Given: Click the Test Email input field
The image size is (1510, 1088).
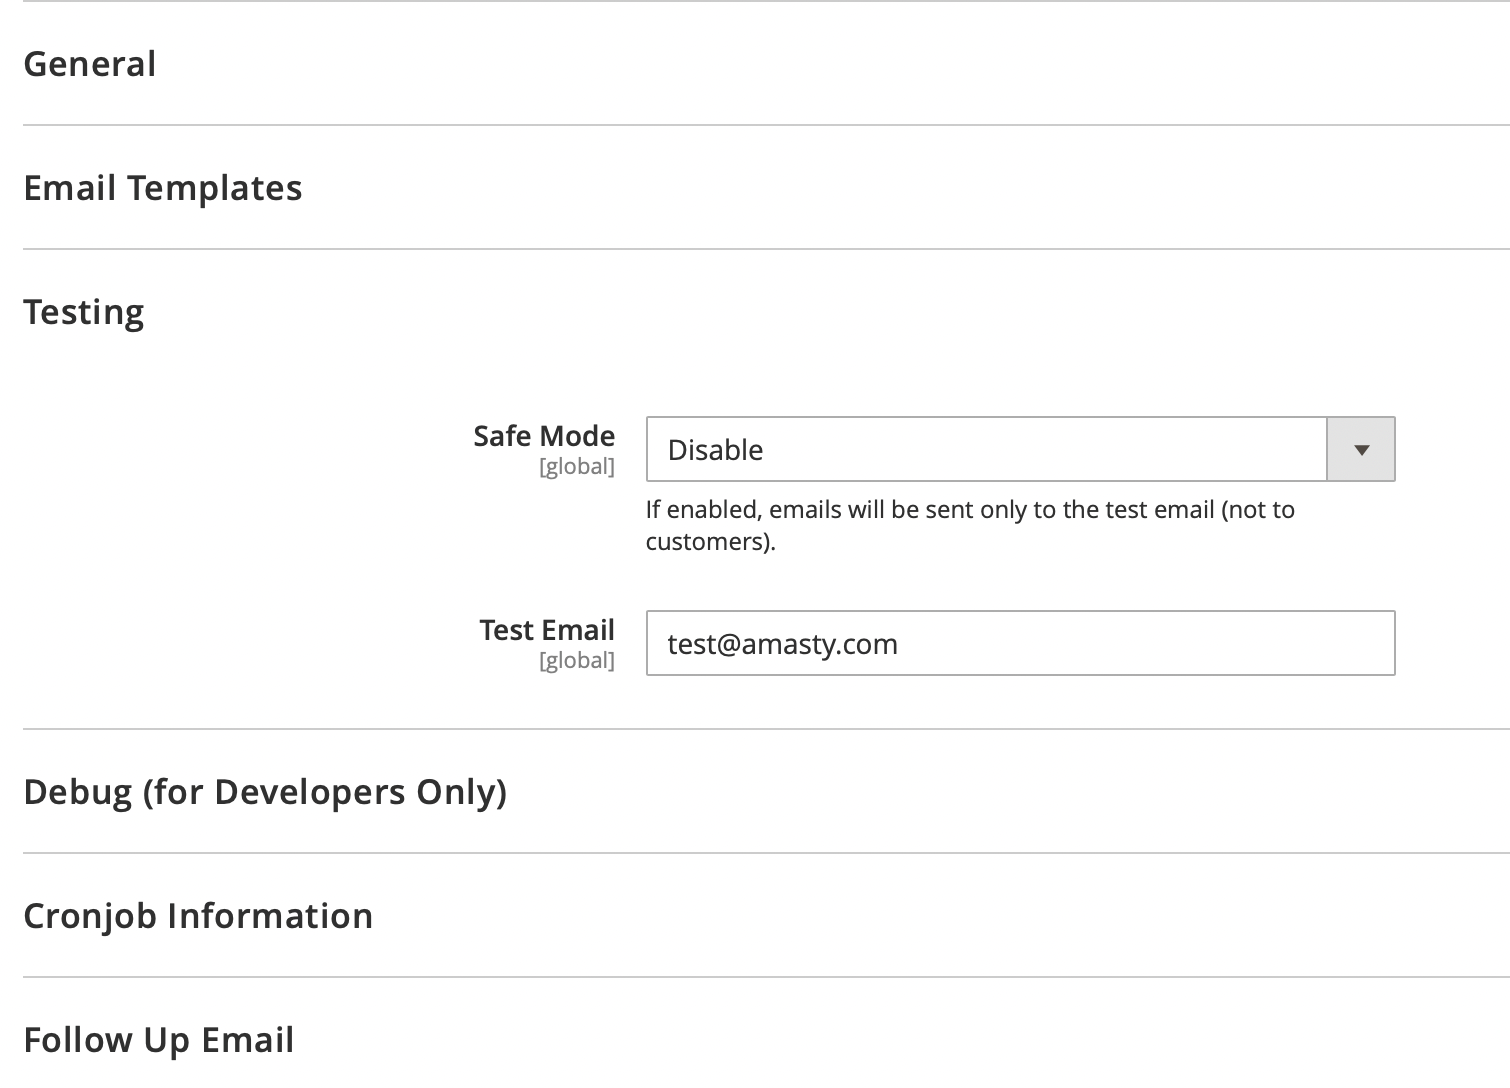Looking at the screenshot, I should (1020, 643).
